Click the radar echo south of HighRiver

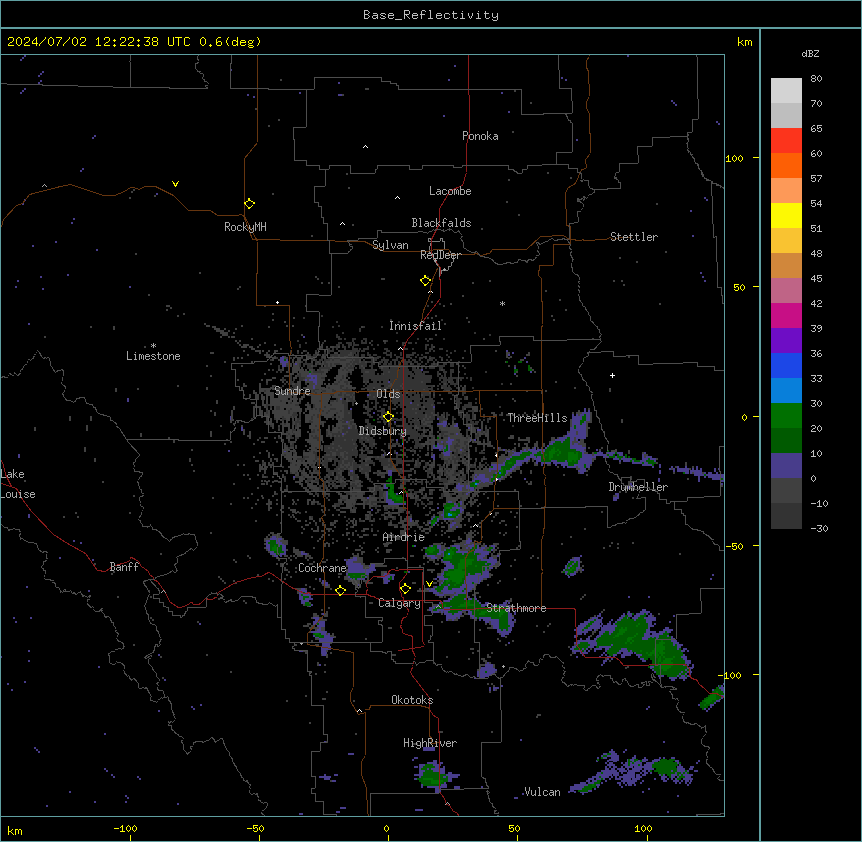434,774
